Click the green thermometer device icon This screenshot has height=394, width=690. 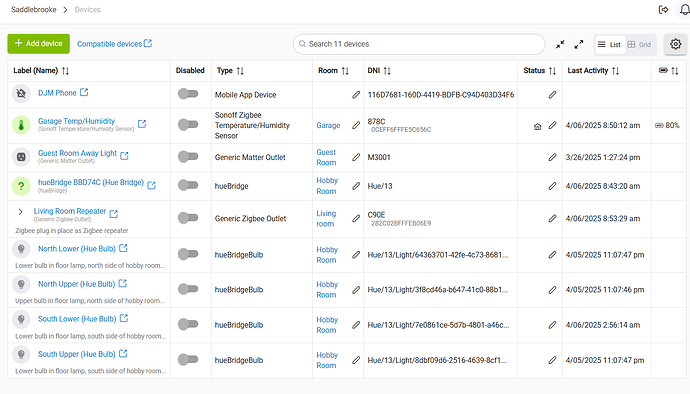[x=21, y=125]
